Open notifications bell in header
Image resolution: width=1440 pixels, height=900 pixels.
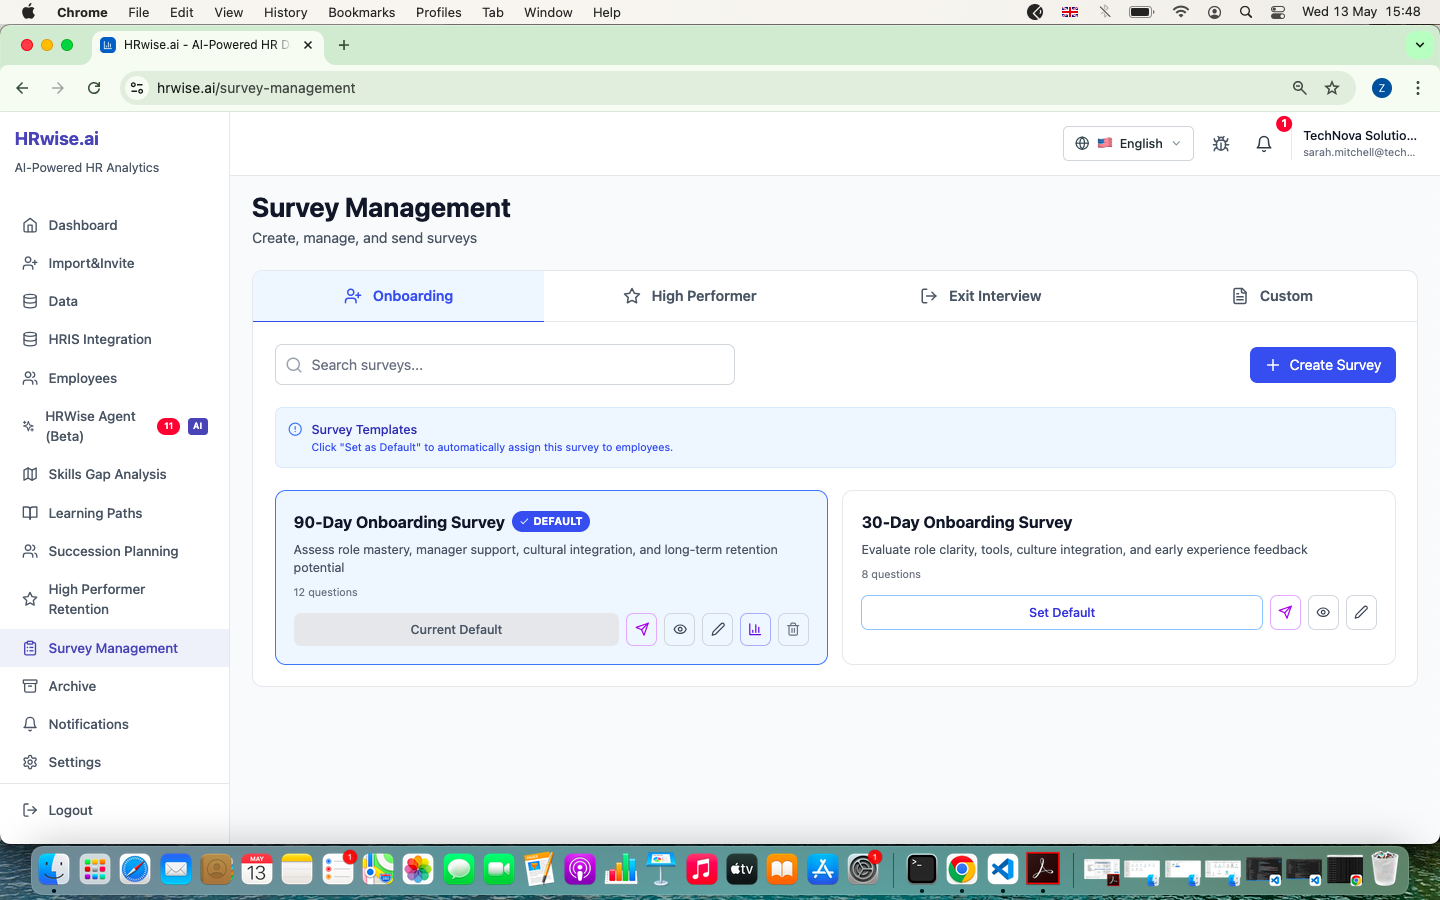(1264, 144)
